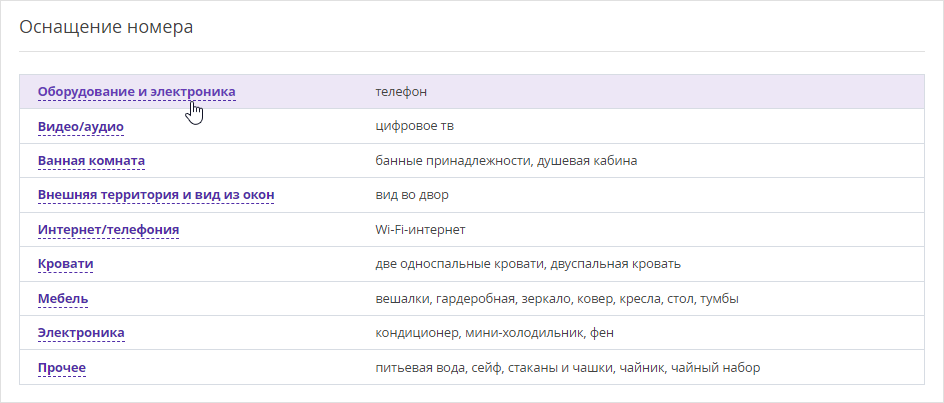Click the 'вид во двор' value
944x403 pixels.
[412, 195]
